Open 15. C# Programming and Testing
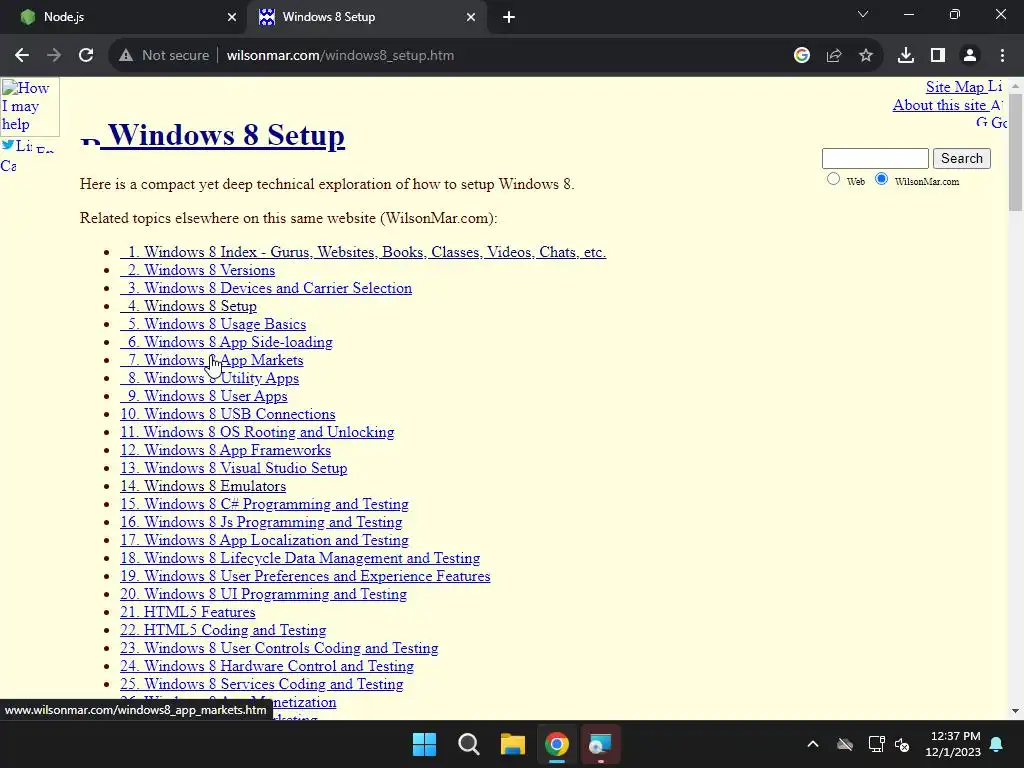 click(264, 504)
